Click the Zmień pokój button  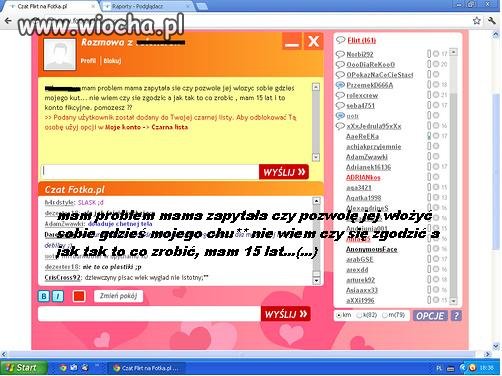(118, 296)
